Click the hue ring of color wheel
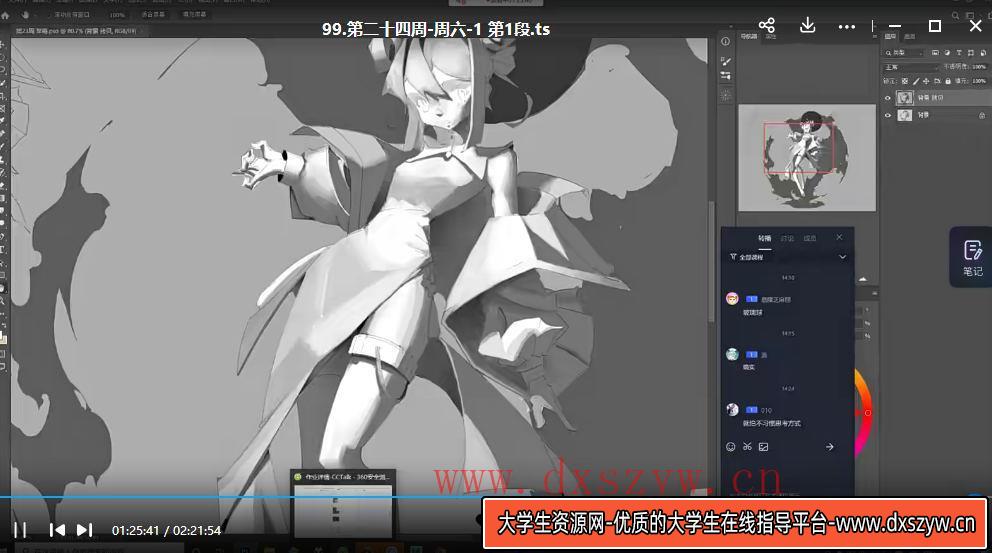Viewport: 992px width, 553px height. pos(865,392)
